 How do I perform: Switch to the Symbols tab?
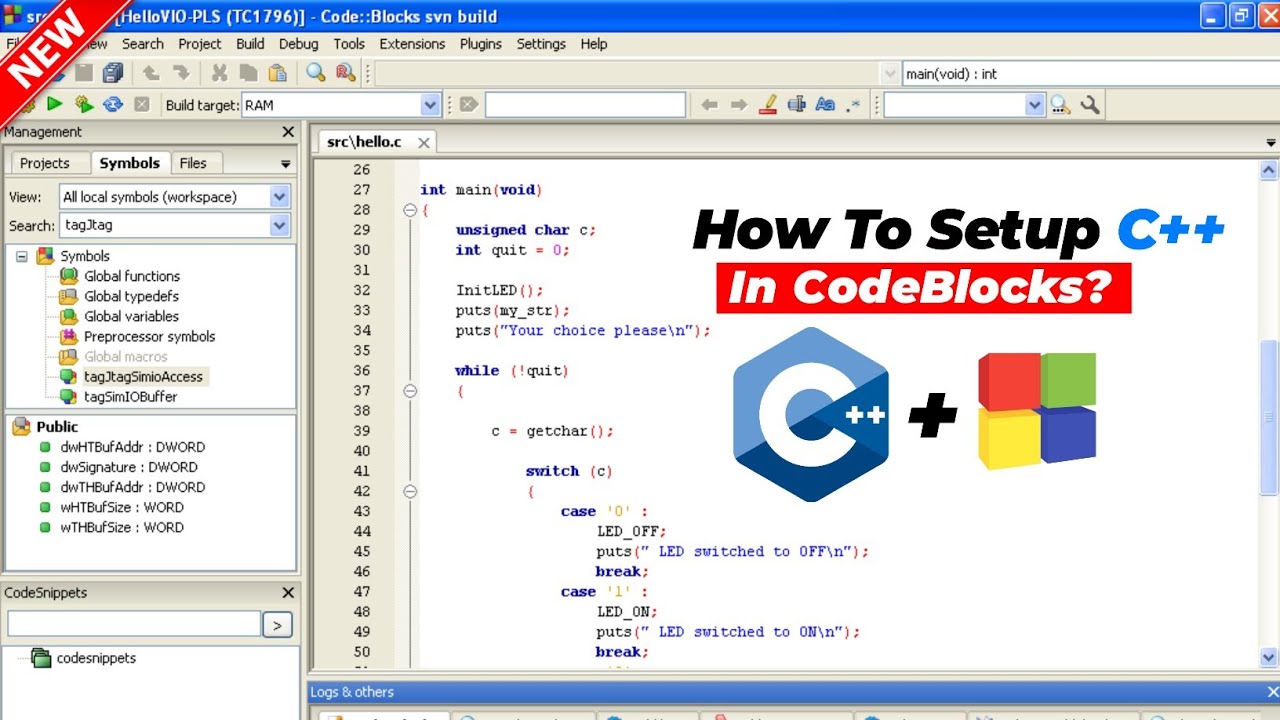129,163
